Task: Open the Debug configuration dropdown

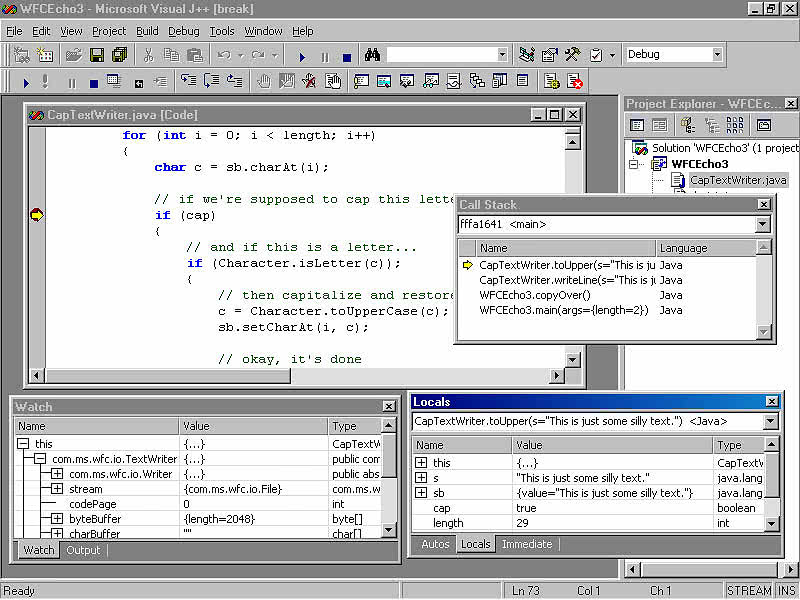Action: coord(717,55)
